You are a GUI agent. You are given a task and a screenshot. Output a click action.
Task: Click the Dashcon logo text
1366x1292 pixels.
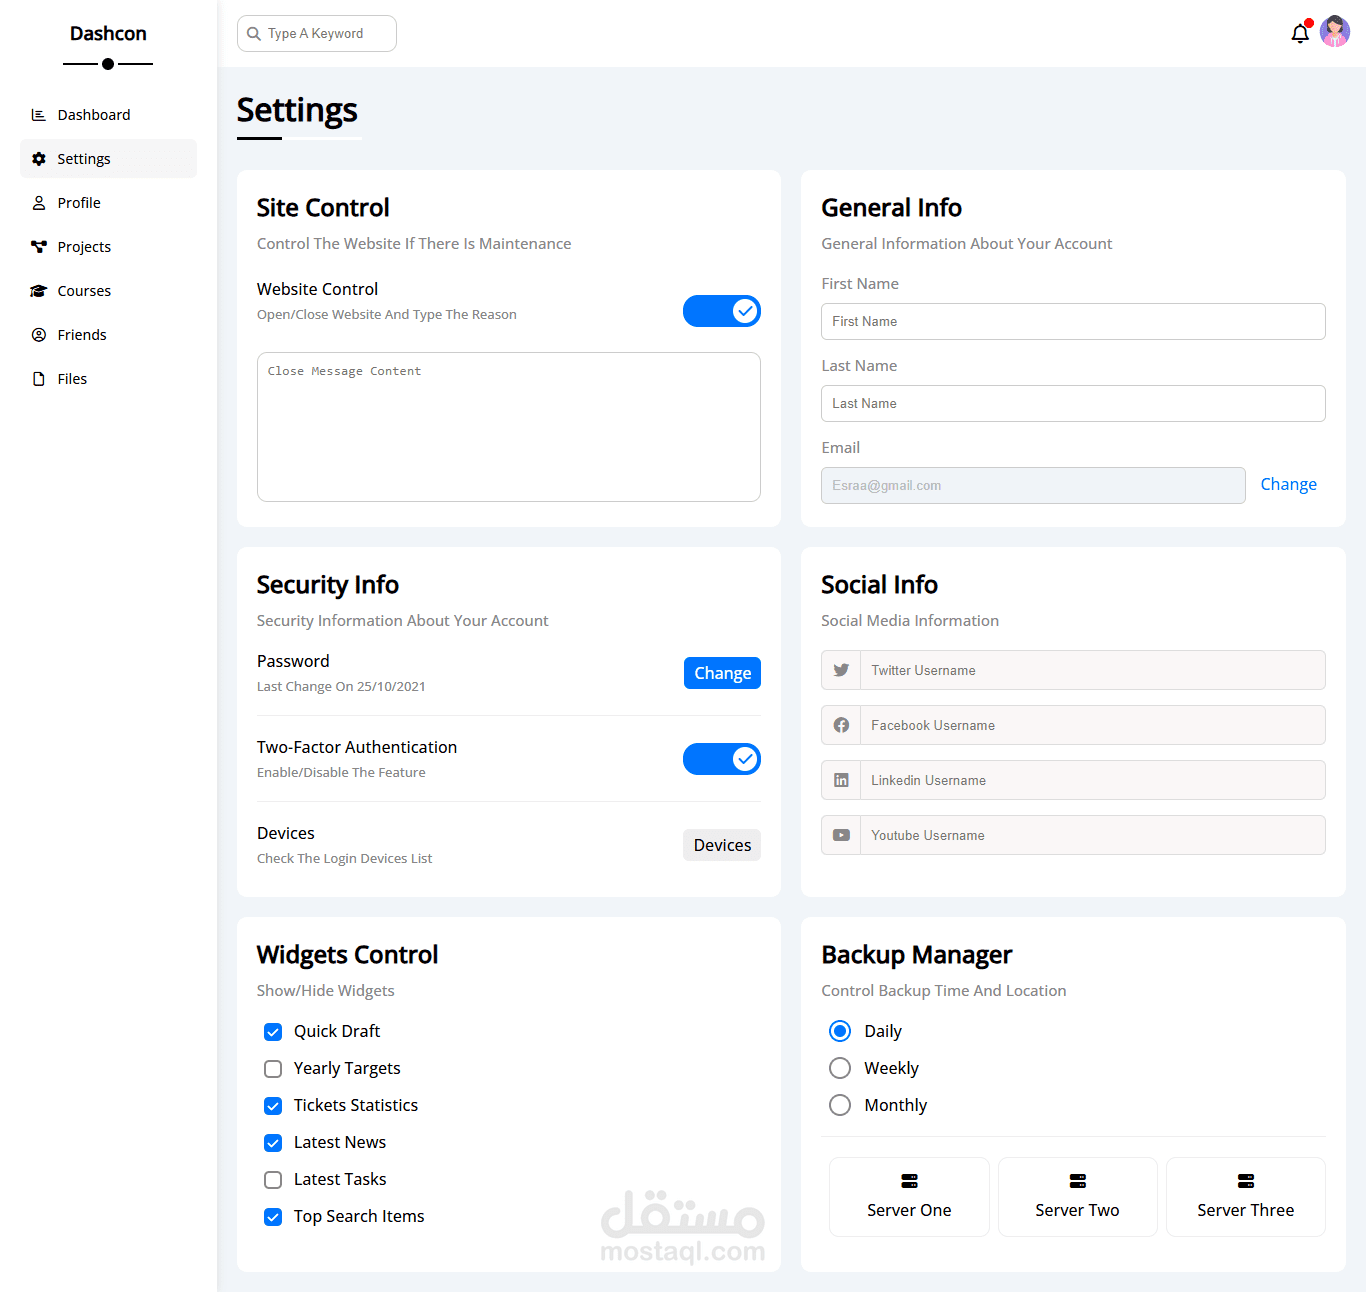click(108, 33)
